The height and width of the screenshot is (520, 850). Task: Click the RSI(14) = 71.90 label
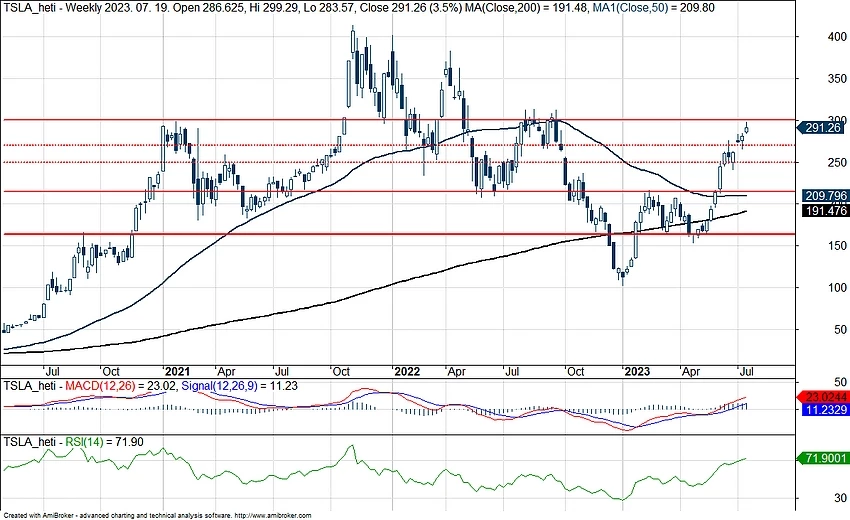click(104, 442)
